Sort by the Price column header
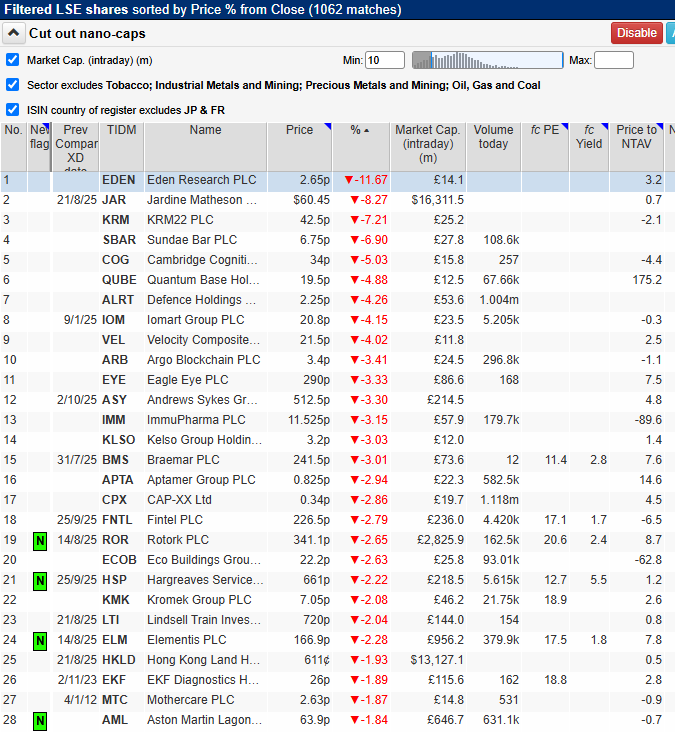The image size is (675, 732). 299,147
